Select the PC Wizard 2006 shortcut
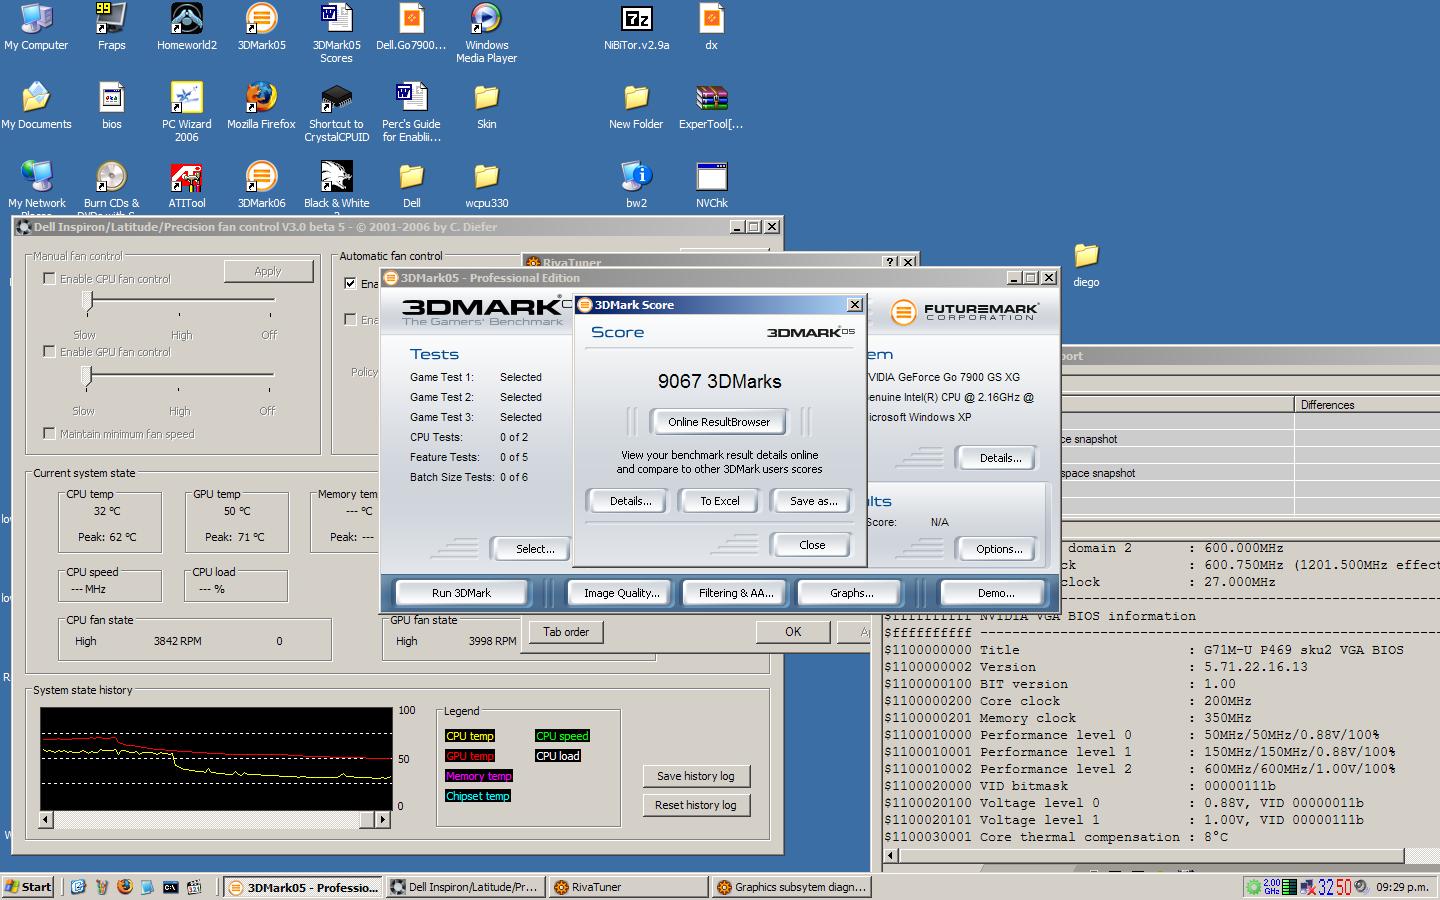 point(186,111)
